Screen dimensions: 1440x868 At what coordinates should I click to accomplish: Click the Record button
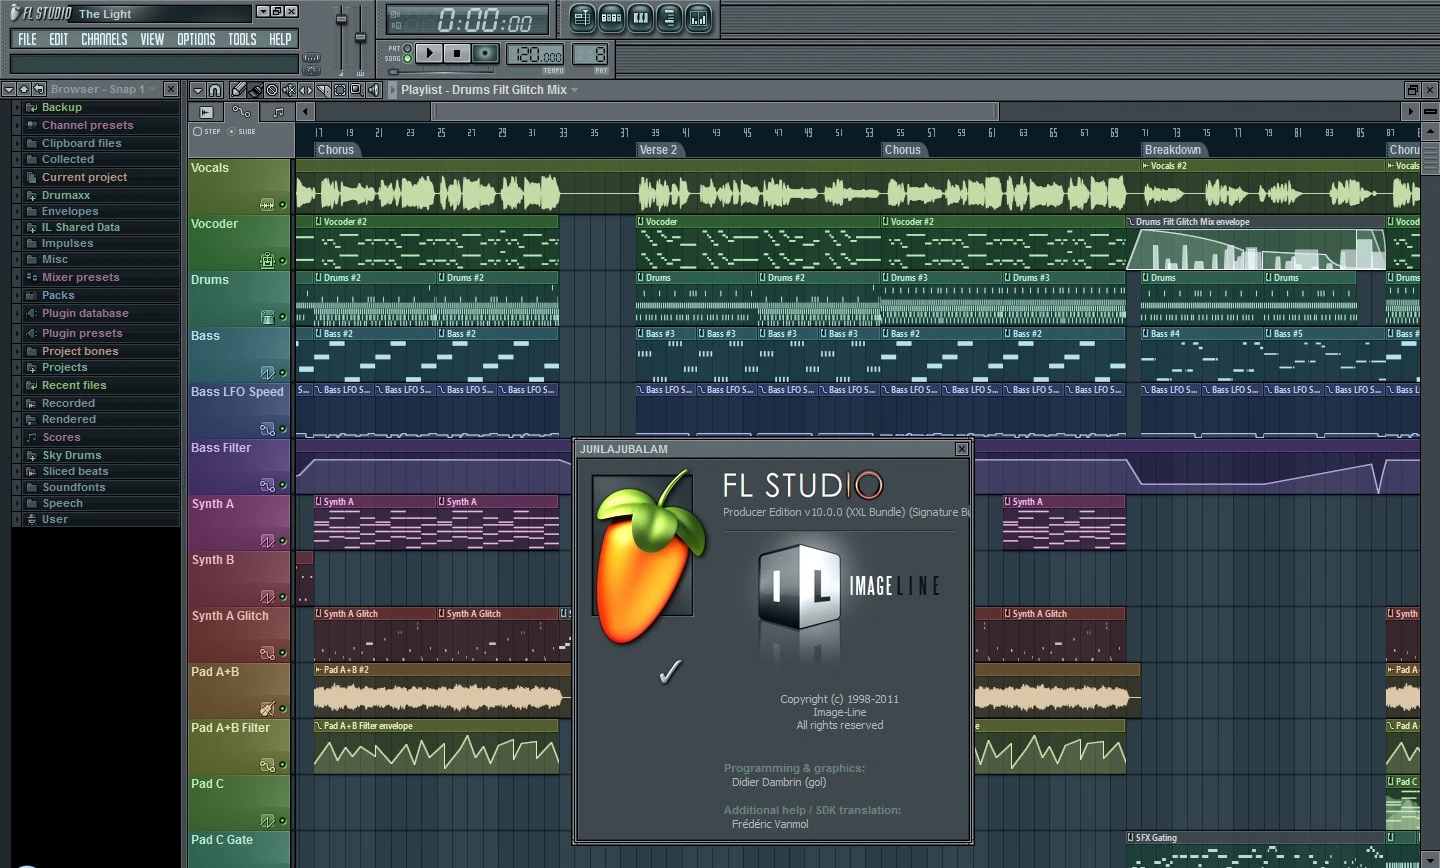(485, 53)
